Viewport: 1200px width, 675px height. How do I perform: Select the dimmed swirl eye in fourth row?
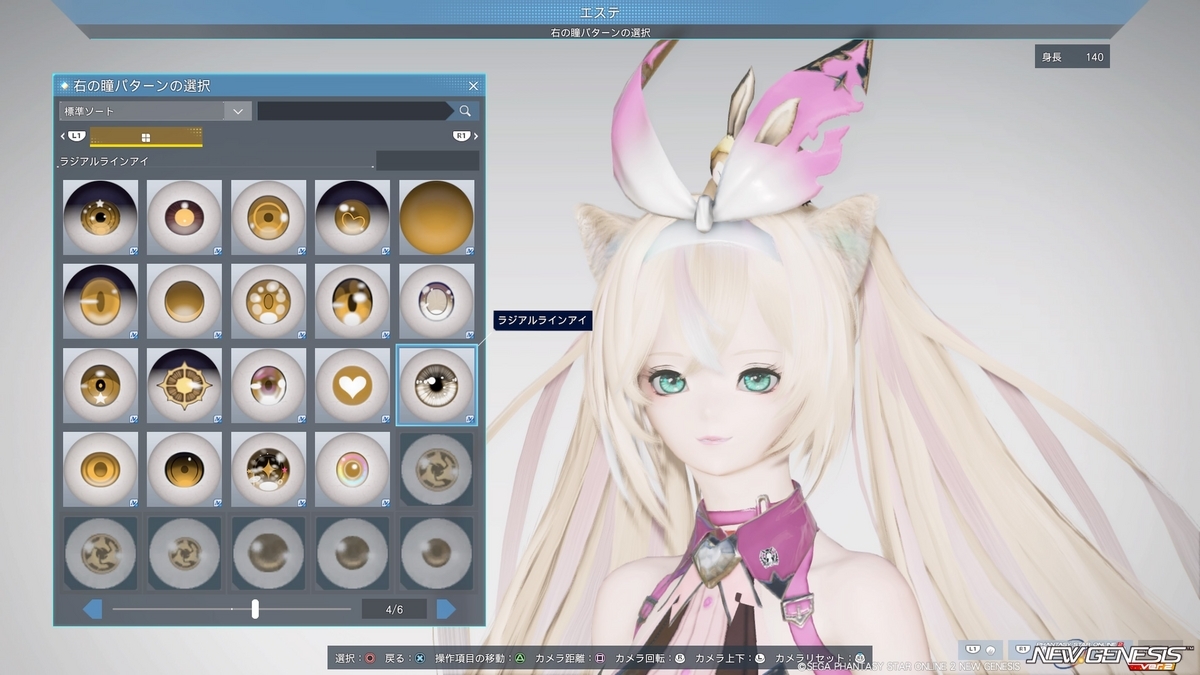(437, 469)
